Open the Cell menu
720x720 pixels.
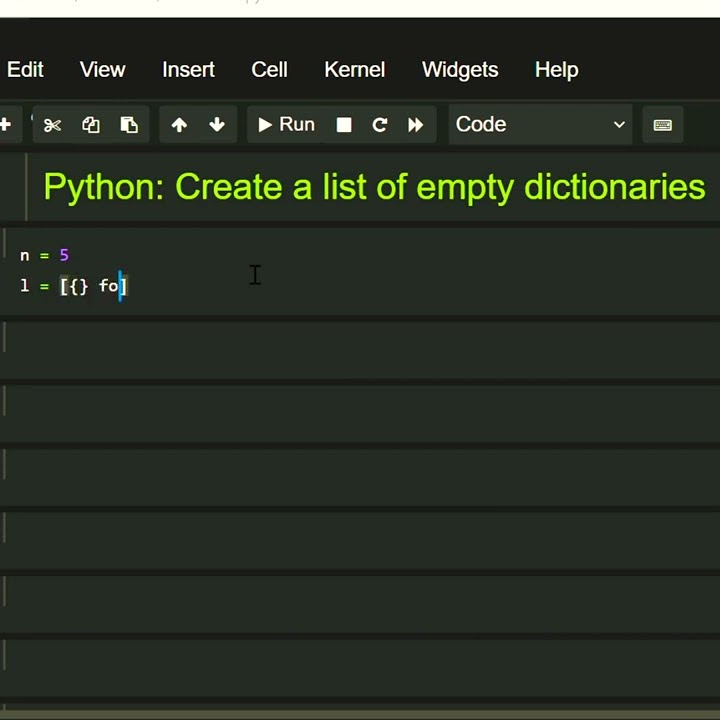pyautogui.click(x=269, y=70)
